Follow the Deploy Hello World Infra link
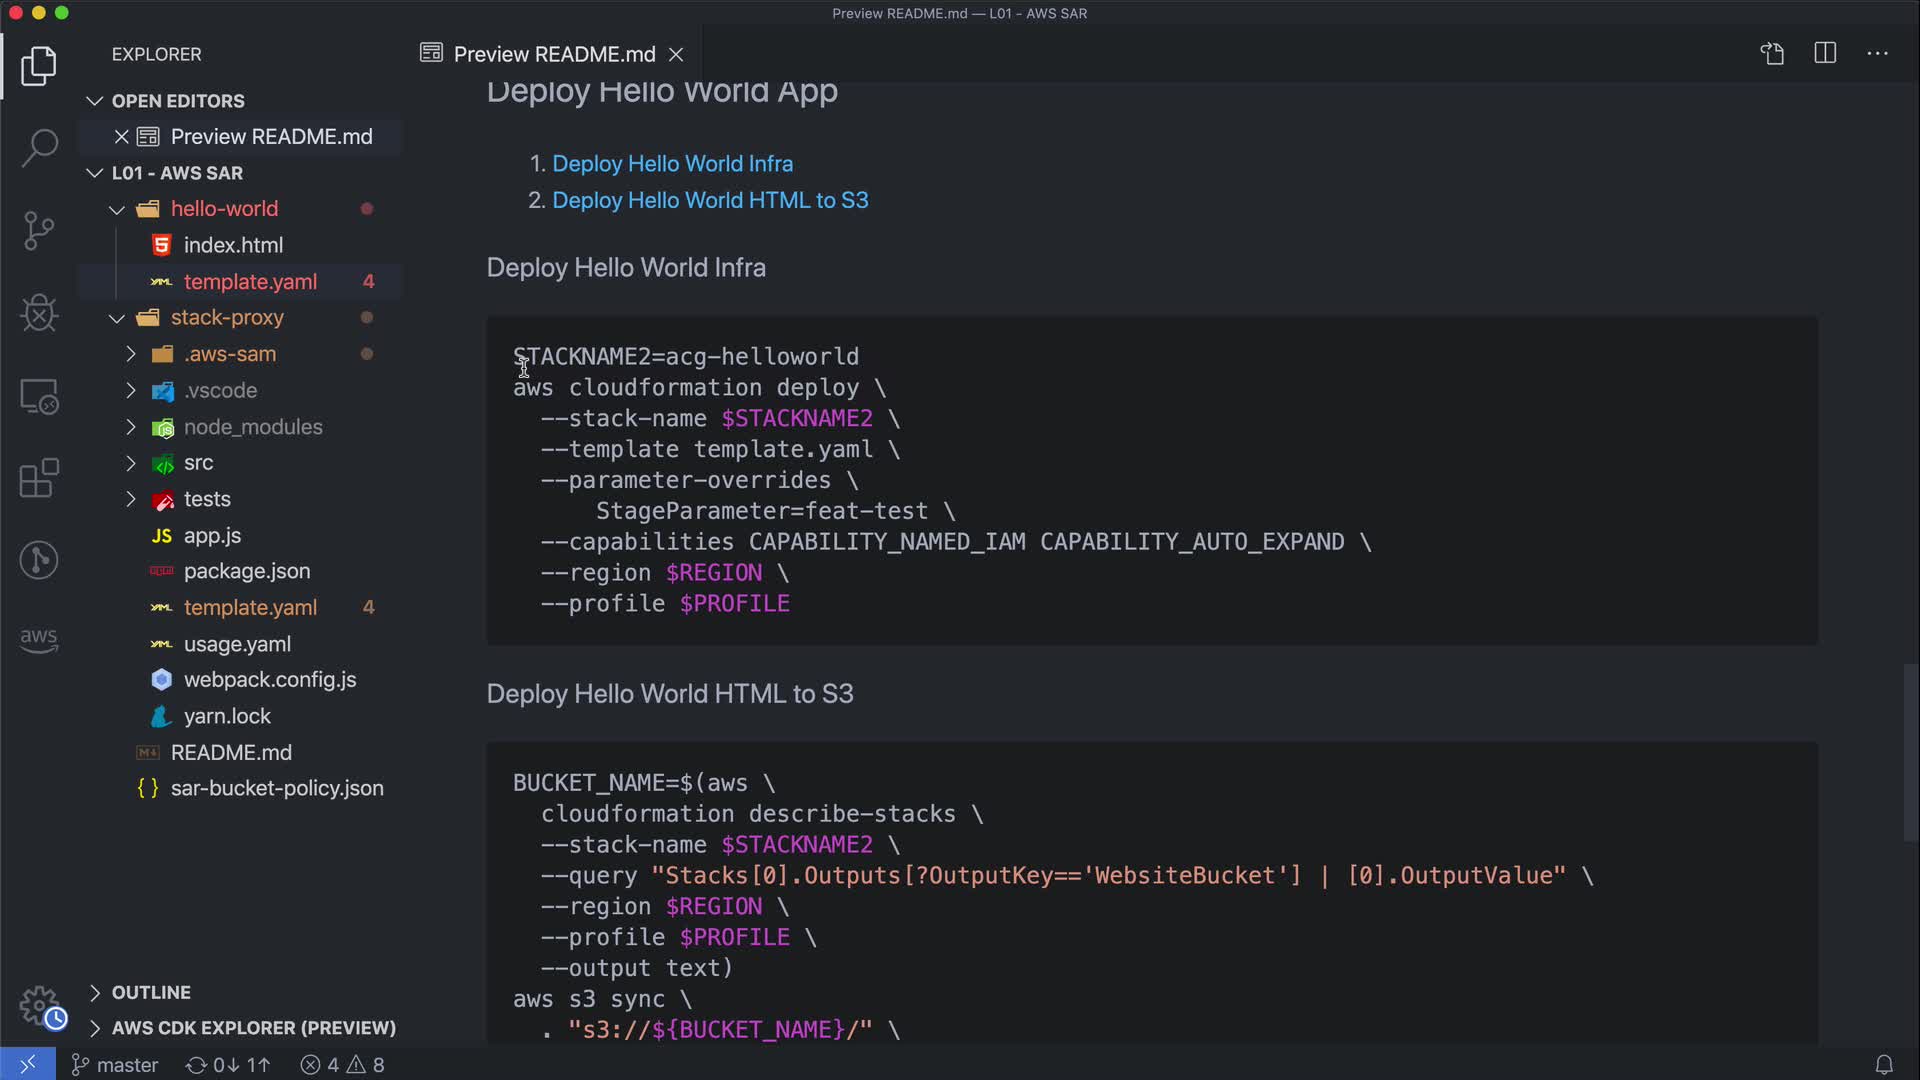Screen dimensions: 1920x1080 click(x=672, y=164)
